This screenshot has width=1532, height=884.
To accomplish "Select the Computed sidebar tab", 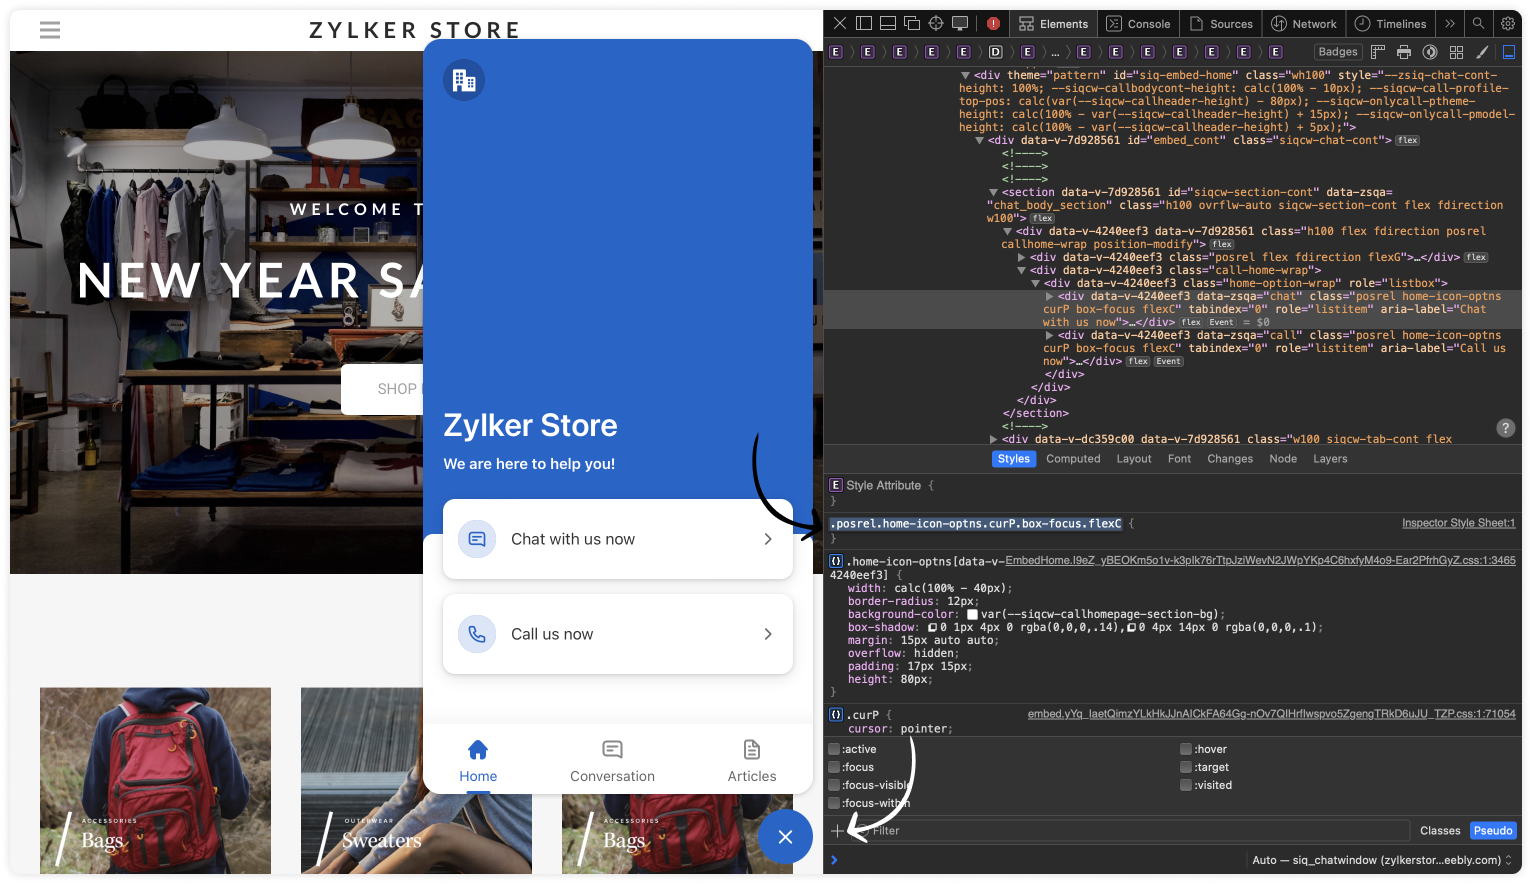I will point(1073,459).
